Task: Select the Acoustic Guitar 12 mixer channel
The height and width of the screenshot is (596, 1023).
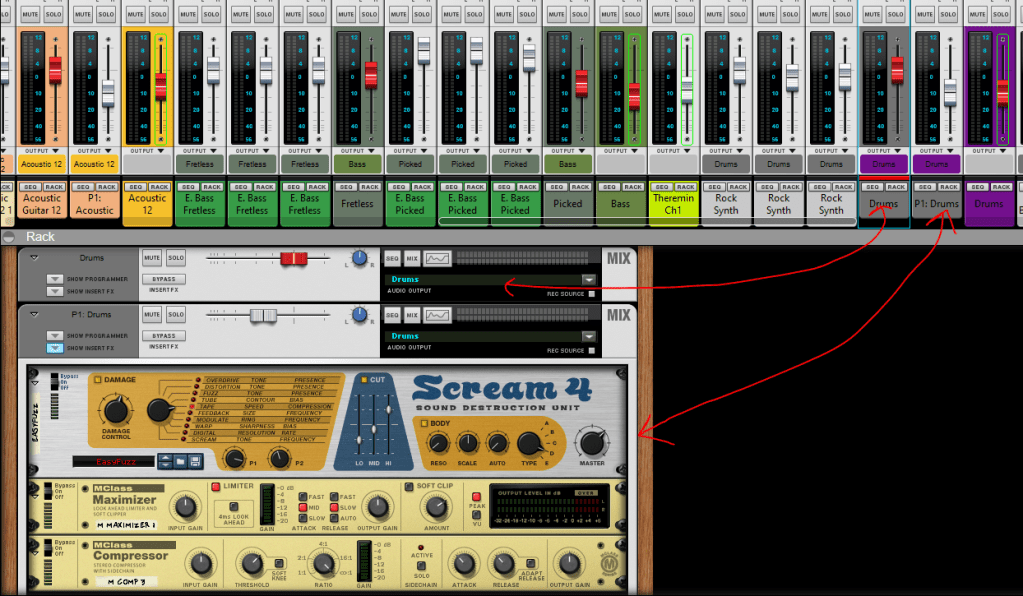Action: pos(42,204)
